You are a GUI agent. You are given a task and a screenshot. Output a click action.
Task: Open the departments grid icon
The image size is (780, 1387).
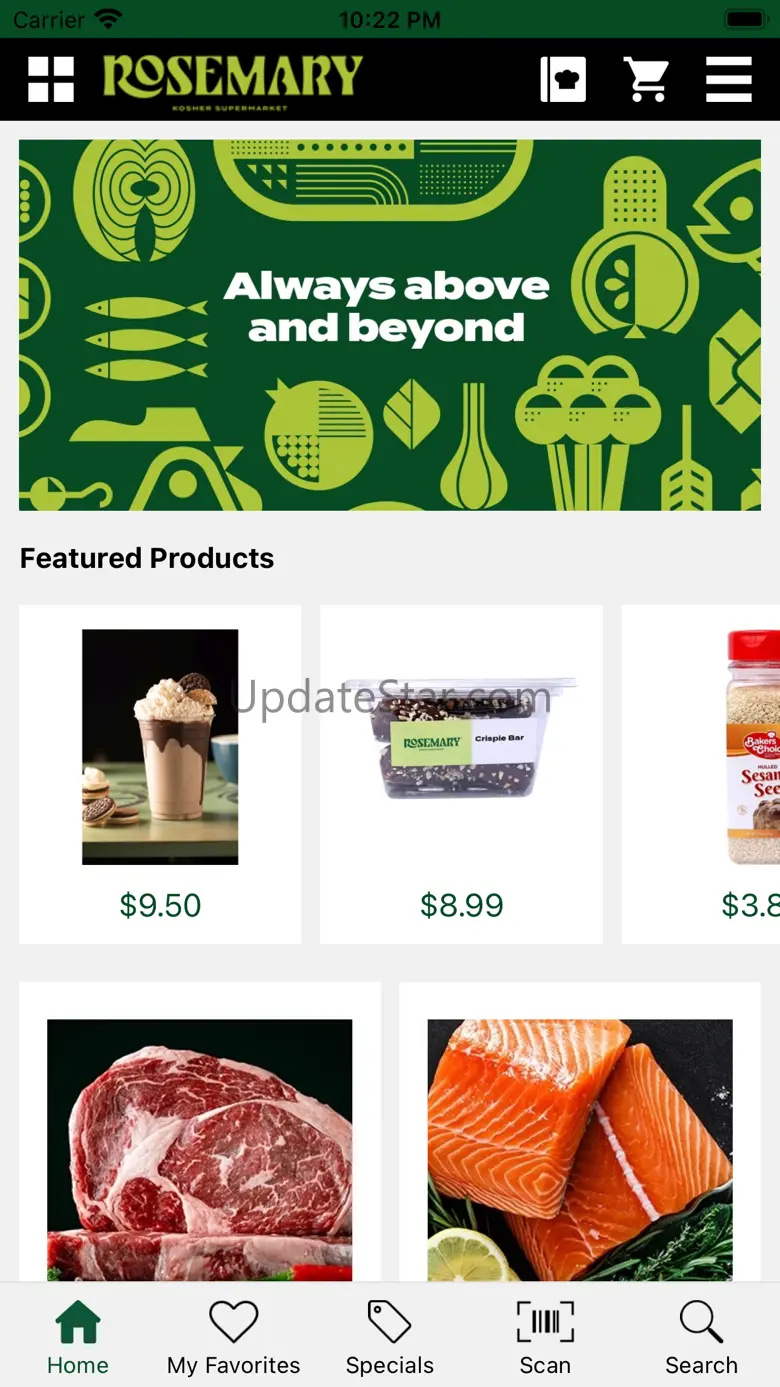point(51,79)
